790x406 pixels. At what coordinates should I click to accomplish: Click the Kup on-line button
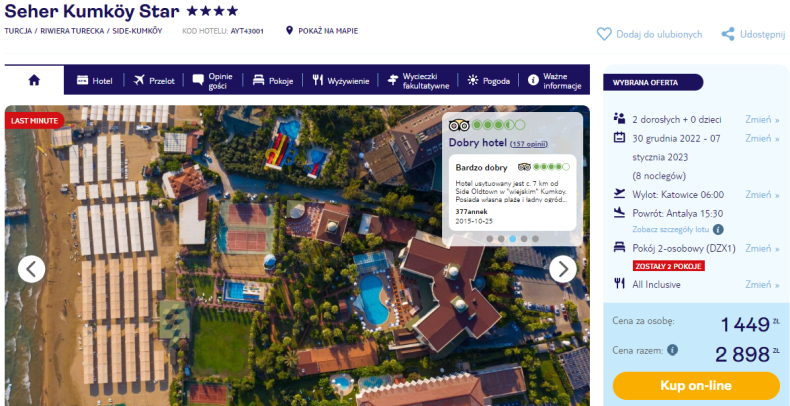coord(696,386)
